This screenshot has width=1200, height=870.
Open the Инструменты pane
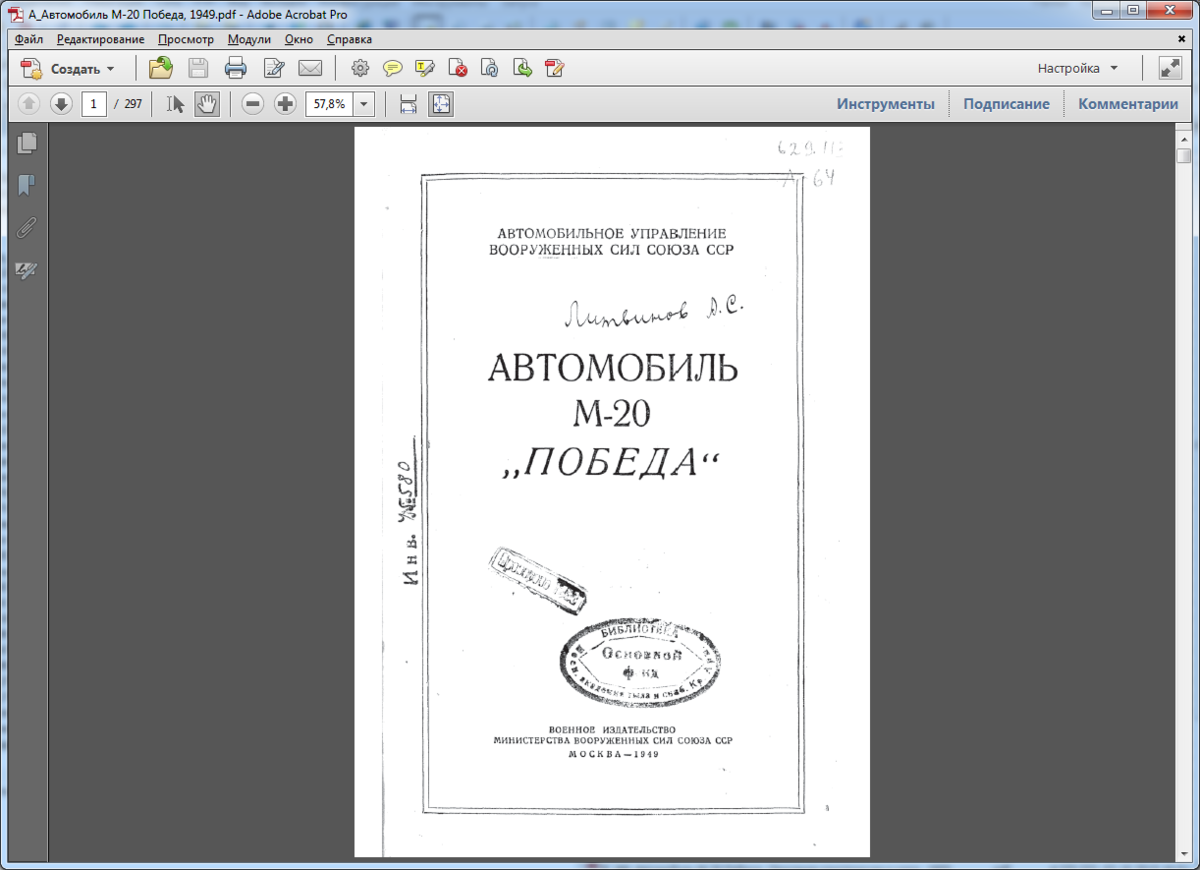click(886, 103)
